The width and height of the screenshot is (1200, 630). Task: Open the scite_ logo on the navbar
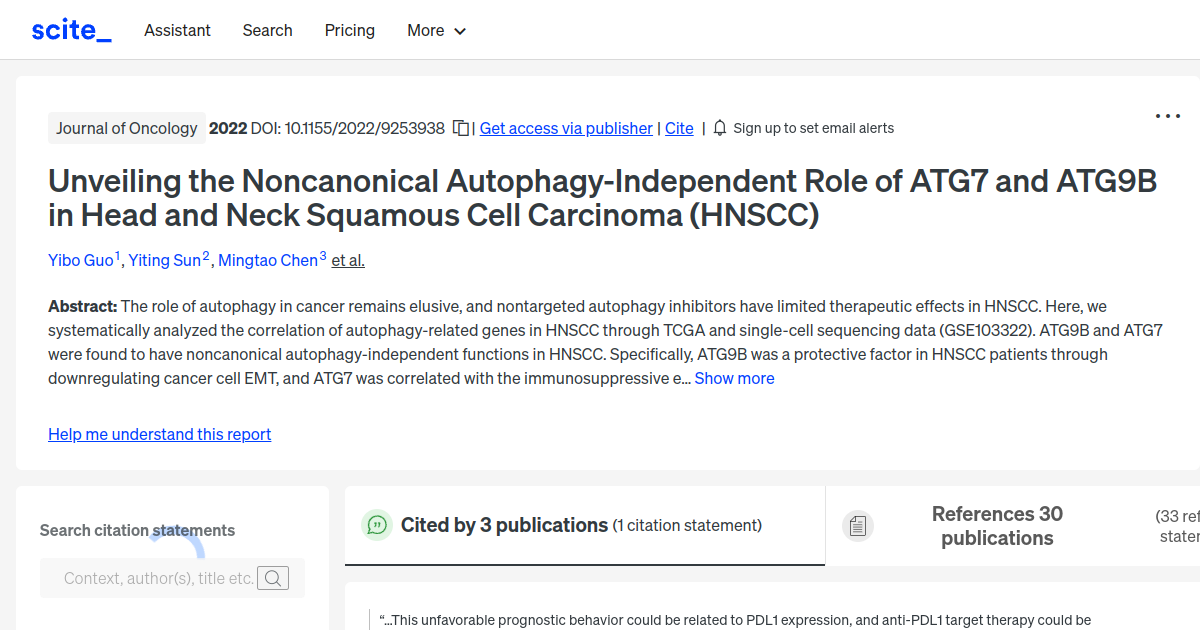tap(71, 29)
